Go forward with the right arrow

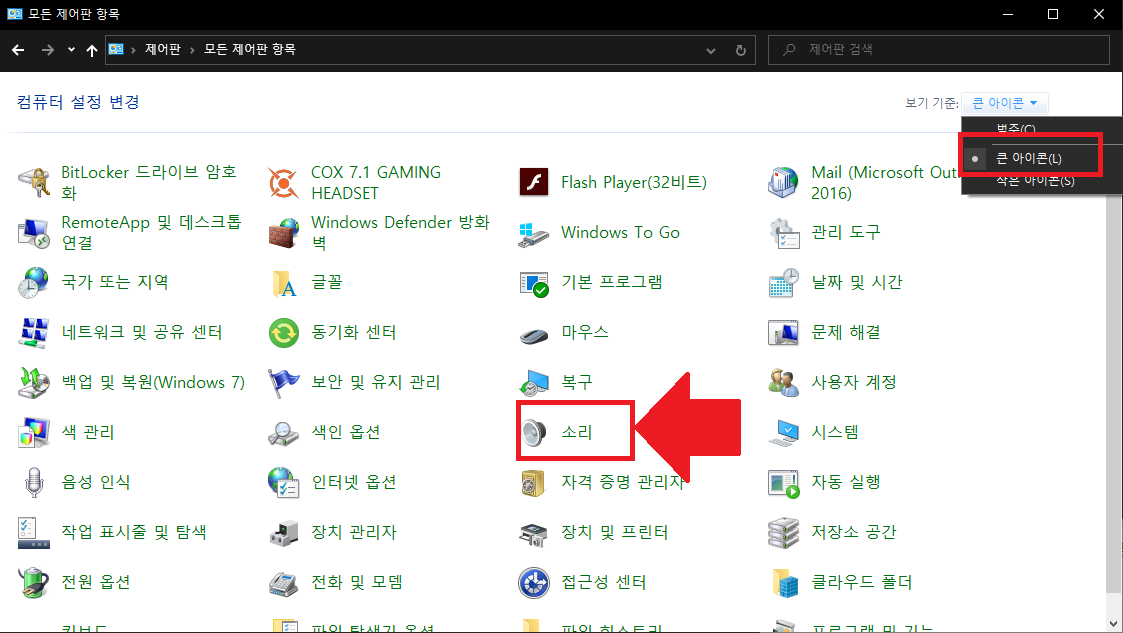point(48,49)
